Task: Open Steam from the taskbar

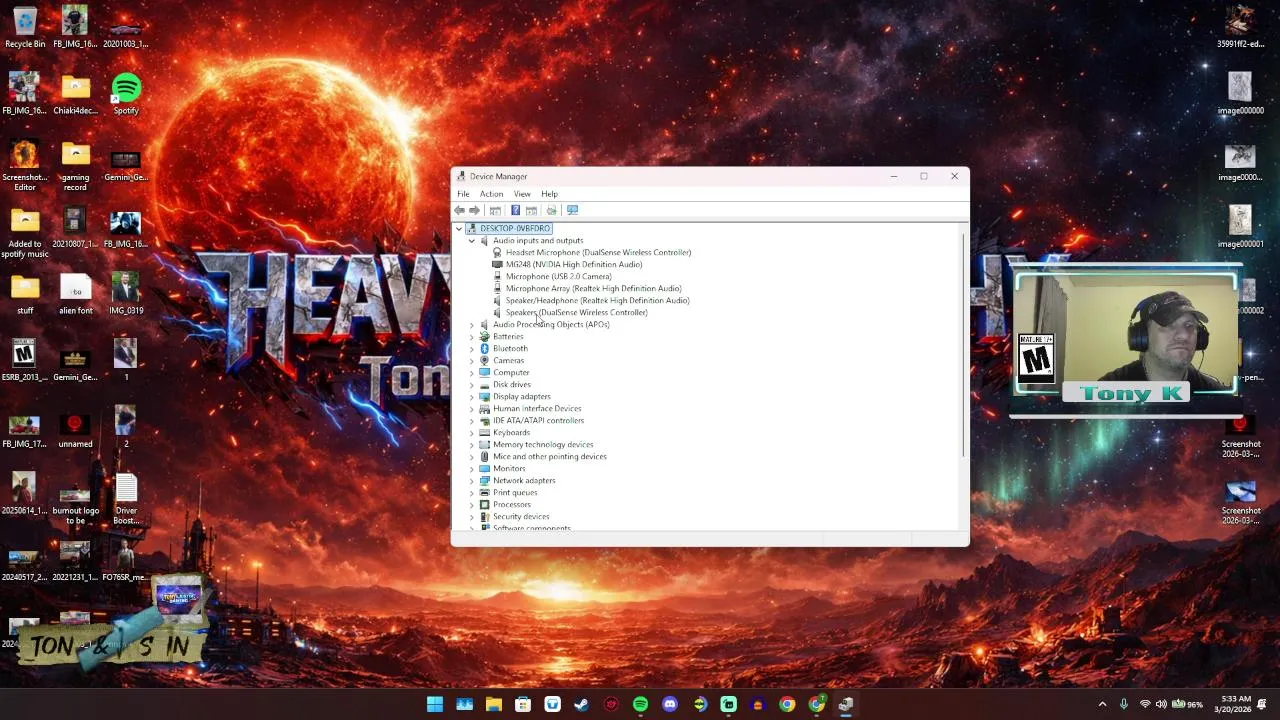Action: [x=581, y=705]
